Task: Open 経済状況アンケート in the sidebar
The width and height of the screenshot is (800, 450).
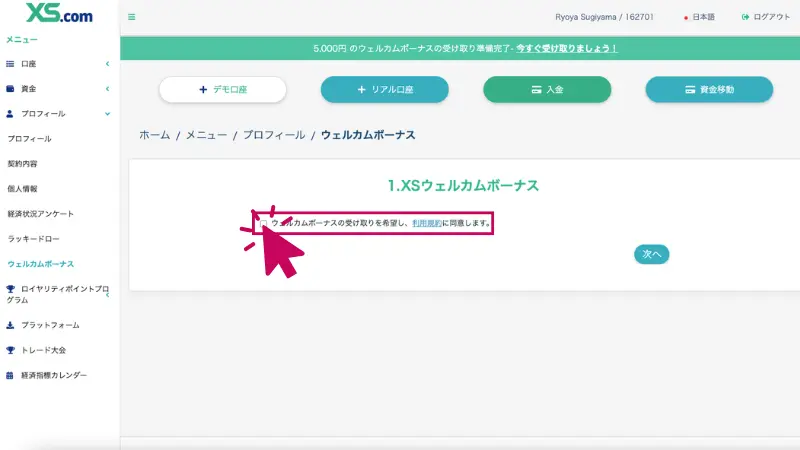Action: 41,214
